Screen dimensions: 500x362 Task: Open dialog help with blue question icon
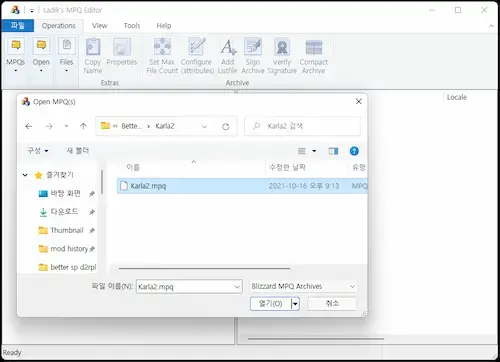pos(354,151)
